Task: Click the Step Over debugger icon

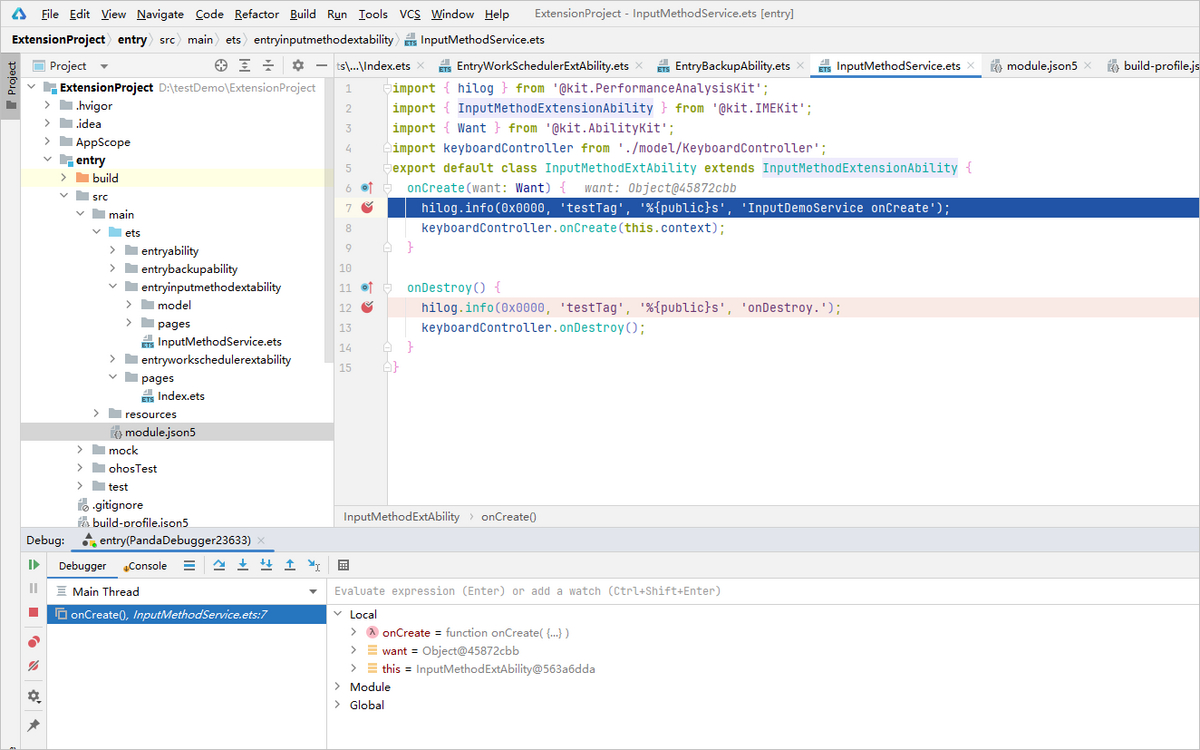Action: [219, 565]
